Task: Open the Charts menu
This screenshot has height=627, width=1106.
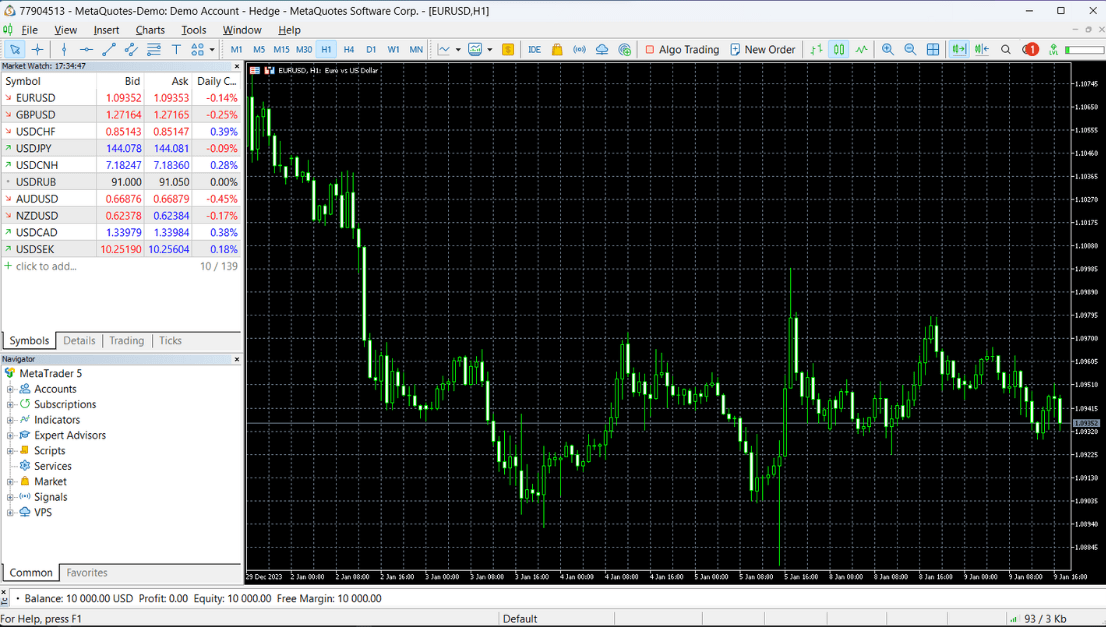Action: (x=149, y=29)
